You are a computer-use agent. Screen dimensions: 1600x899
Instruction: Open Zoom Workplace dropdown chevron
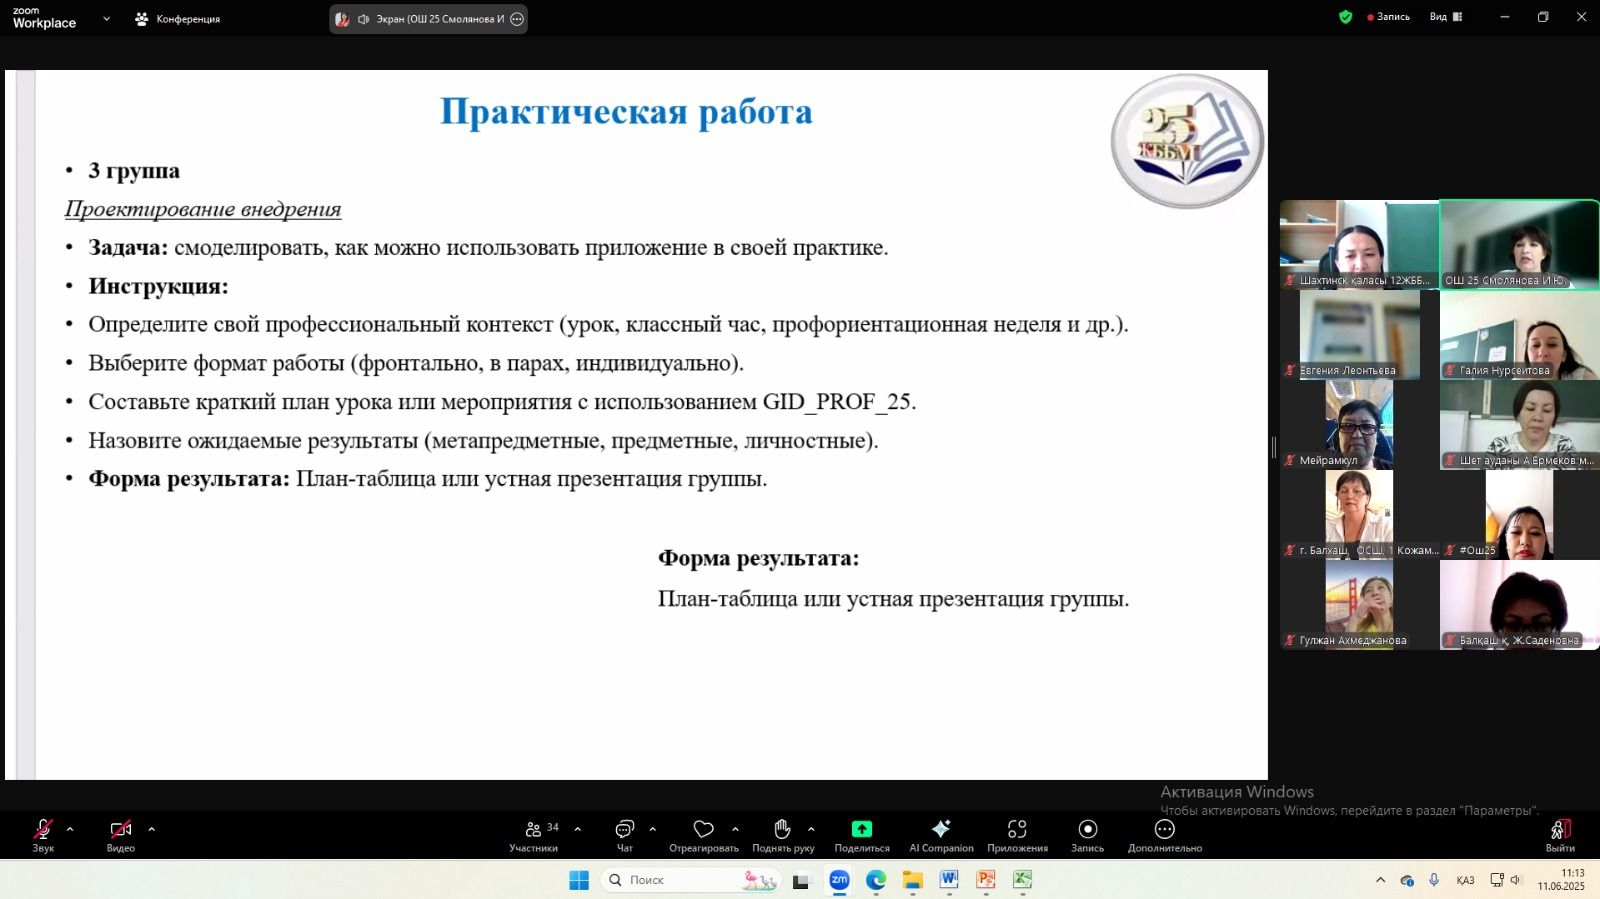(106, 19)
